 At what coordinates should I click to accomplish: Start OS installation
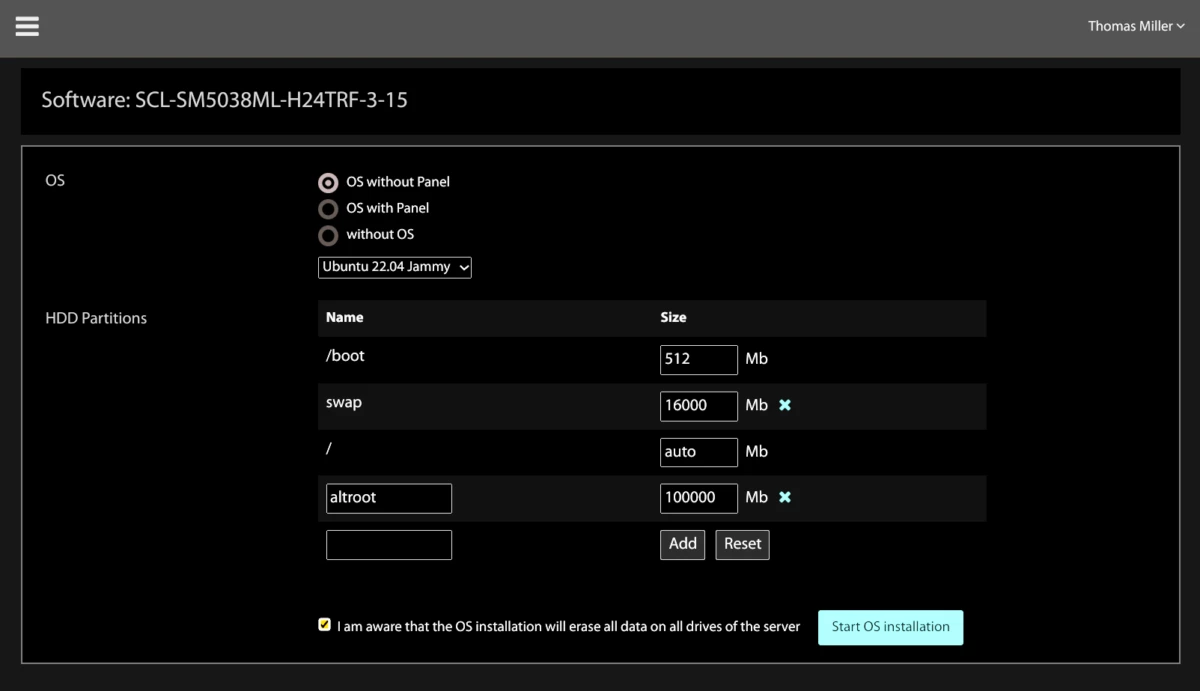[890, 627]
